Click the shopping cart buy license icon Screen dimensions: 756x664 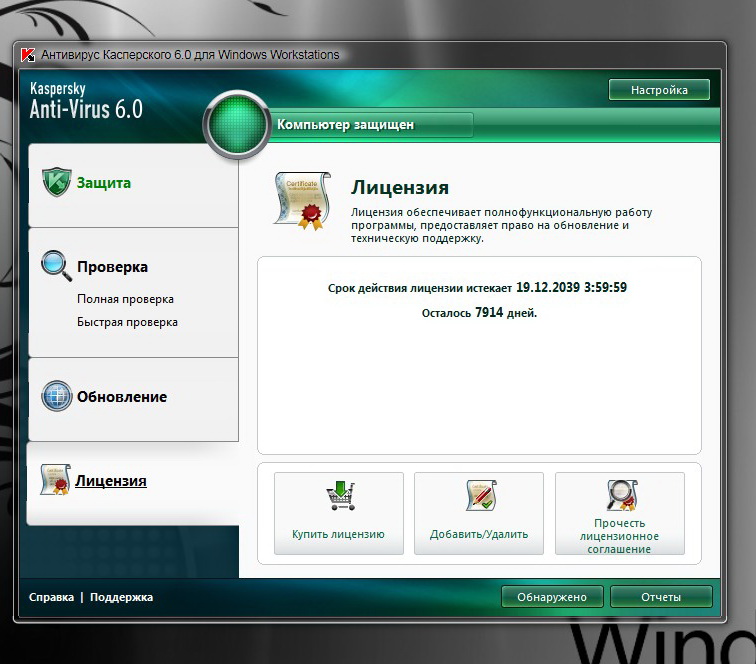click(x=339, y=497)
